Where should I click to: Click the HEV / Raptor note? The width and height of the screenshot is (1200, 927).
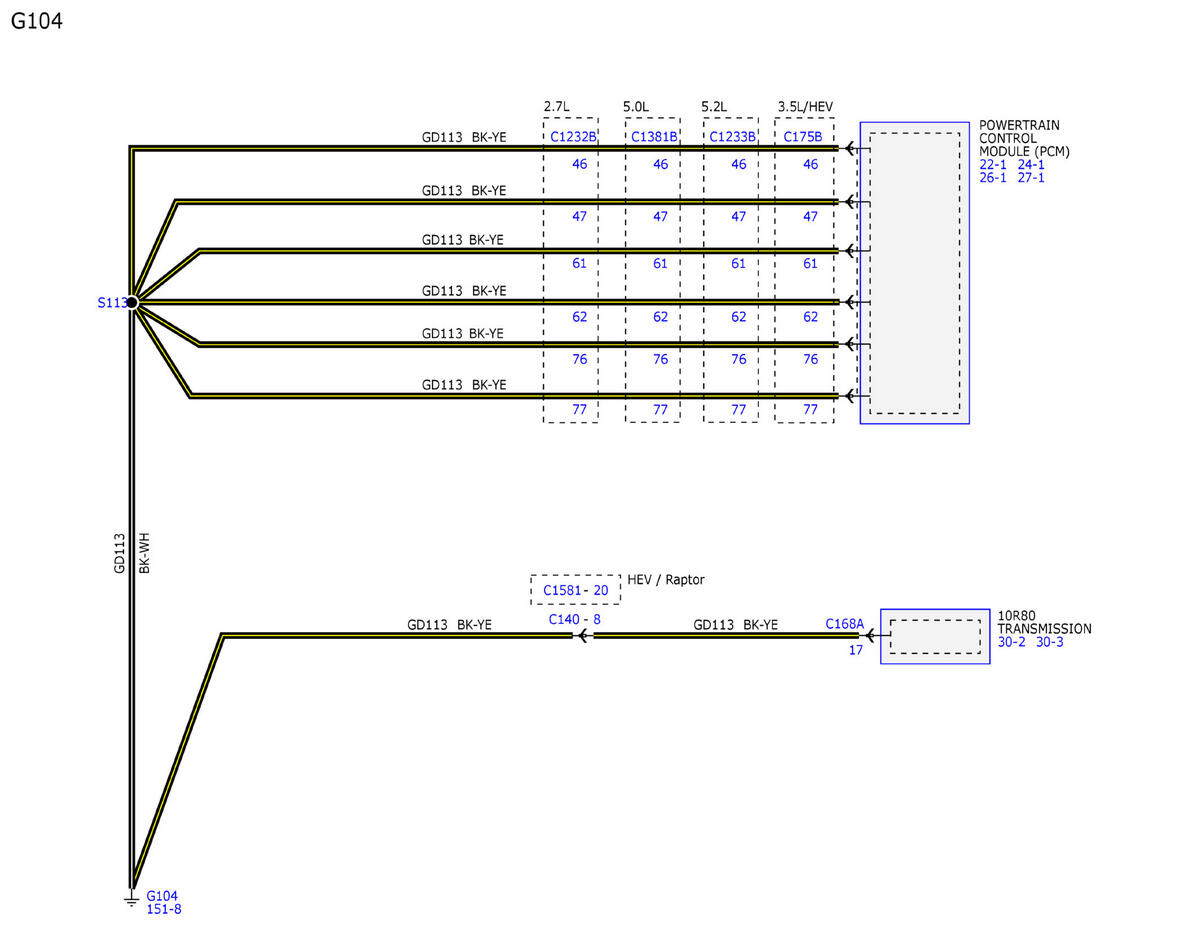pos(666,580)
